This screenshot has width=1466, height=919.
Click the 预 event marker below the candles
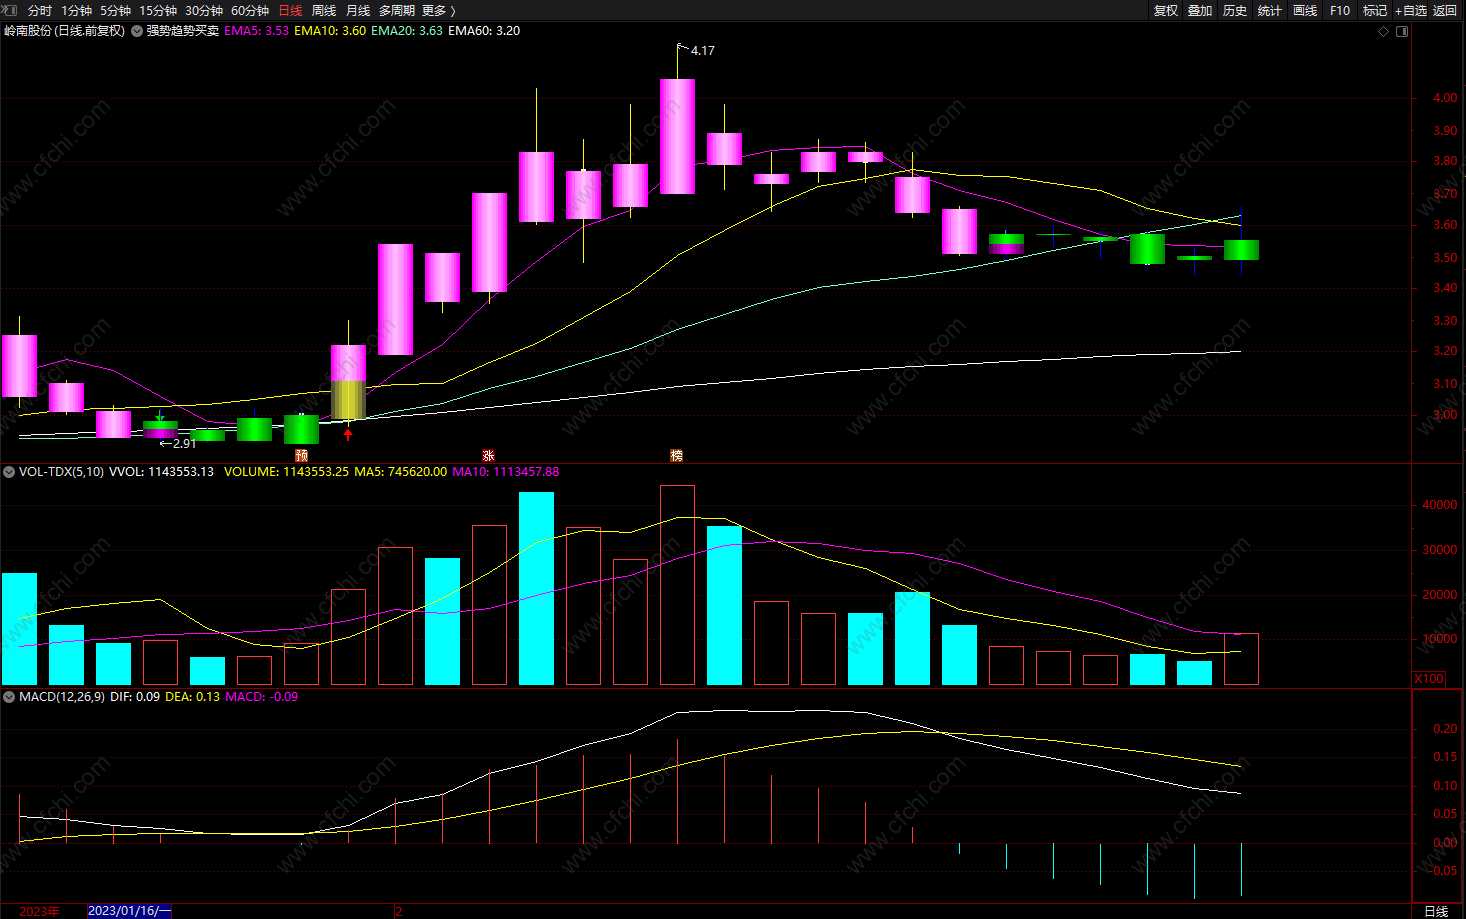click(301, 455)
